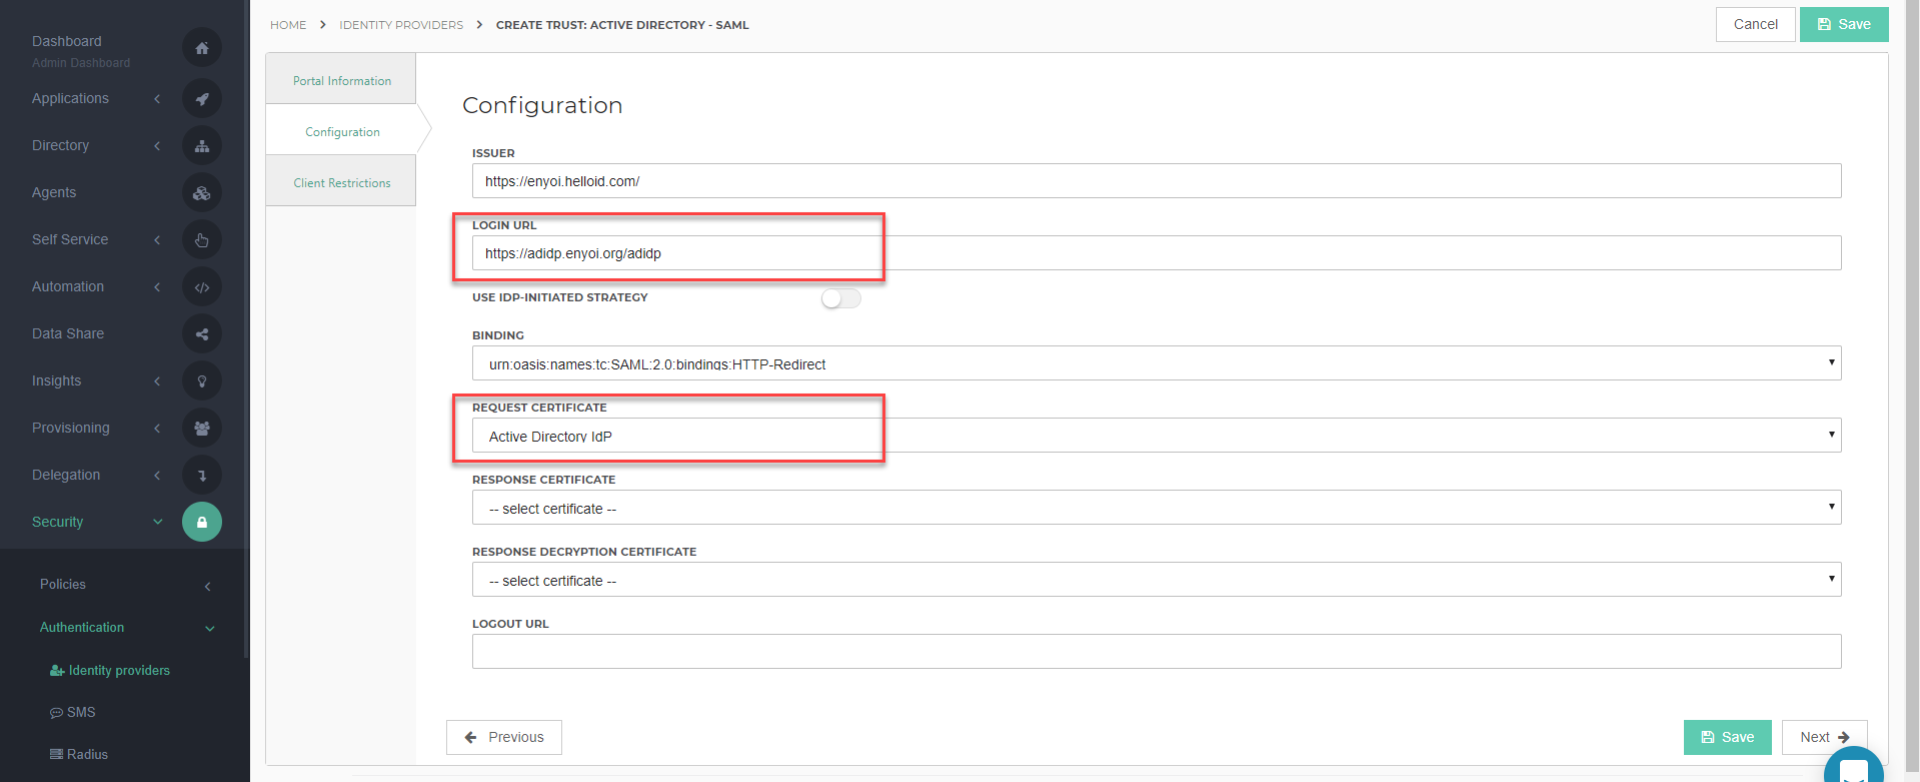1920x782 pixels.
Task: Expand the Directory menu chevron
Action: (x=157, y=146)
